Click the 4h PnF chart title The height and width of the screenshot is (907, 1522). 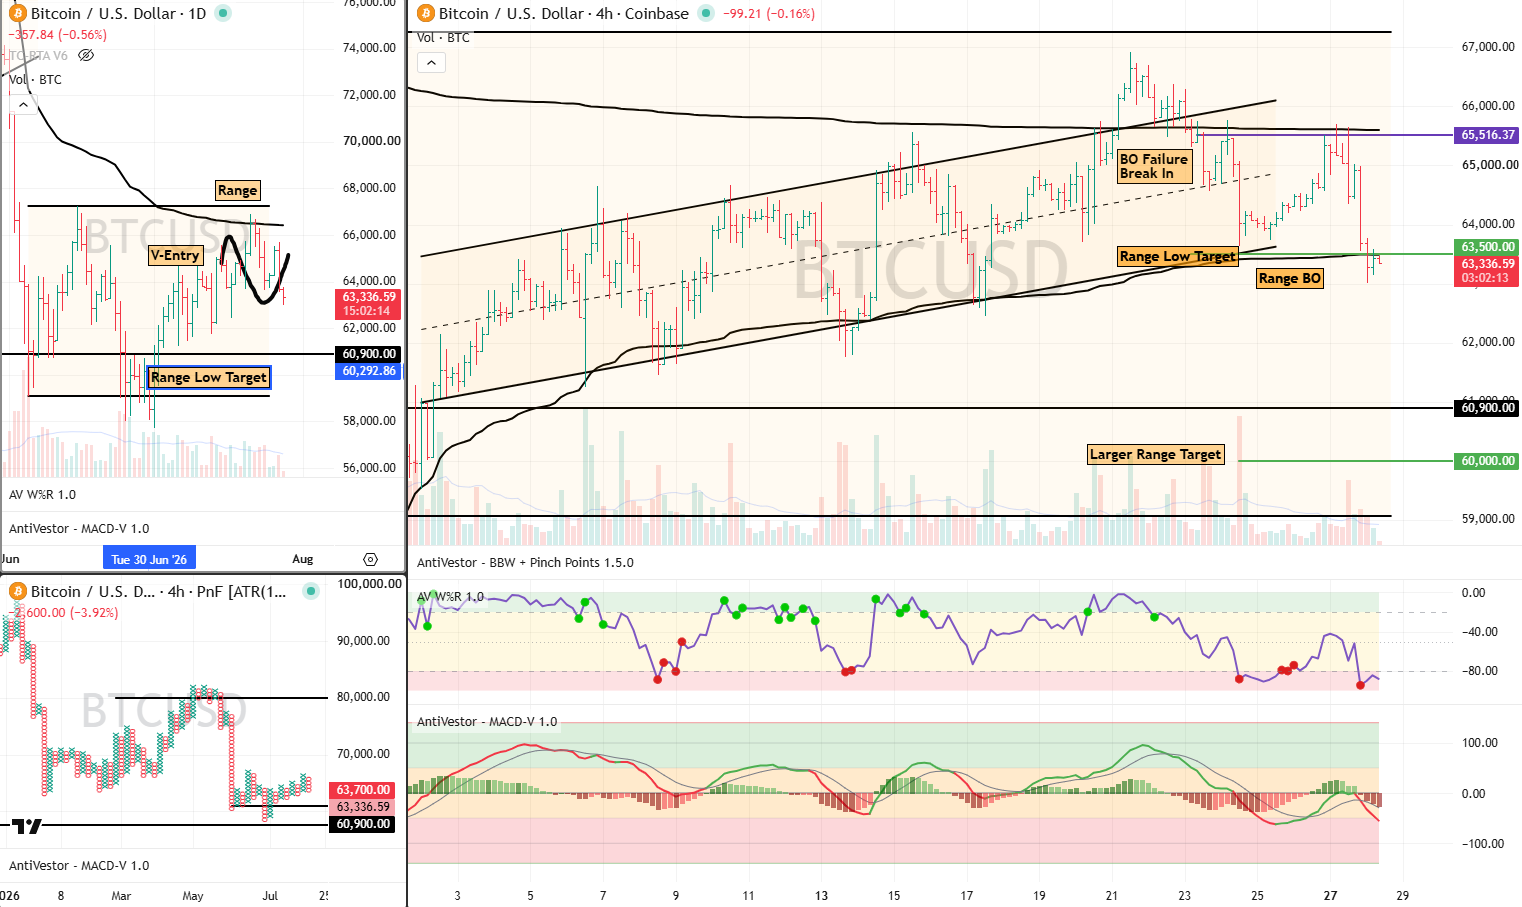[158, 591]
